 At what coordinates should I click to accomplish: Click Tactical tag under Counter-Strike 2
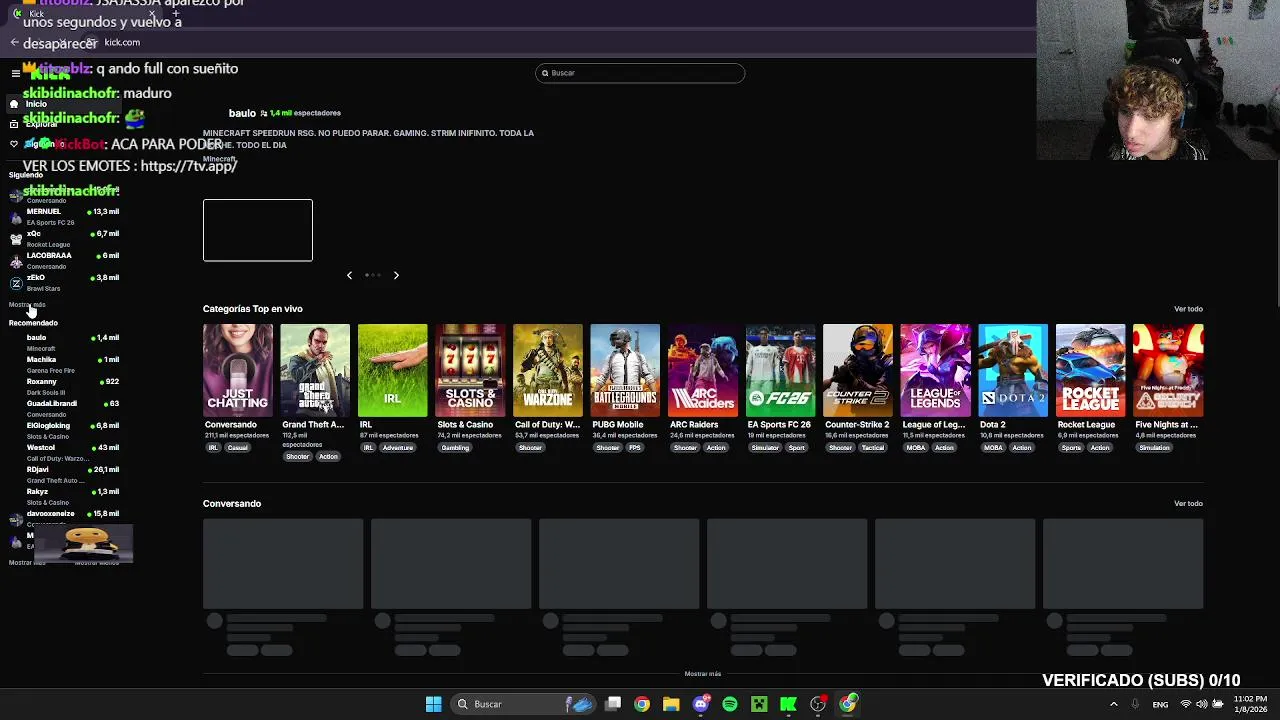[x=873, y=448]
